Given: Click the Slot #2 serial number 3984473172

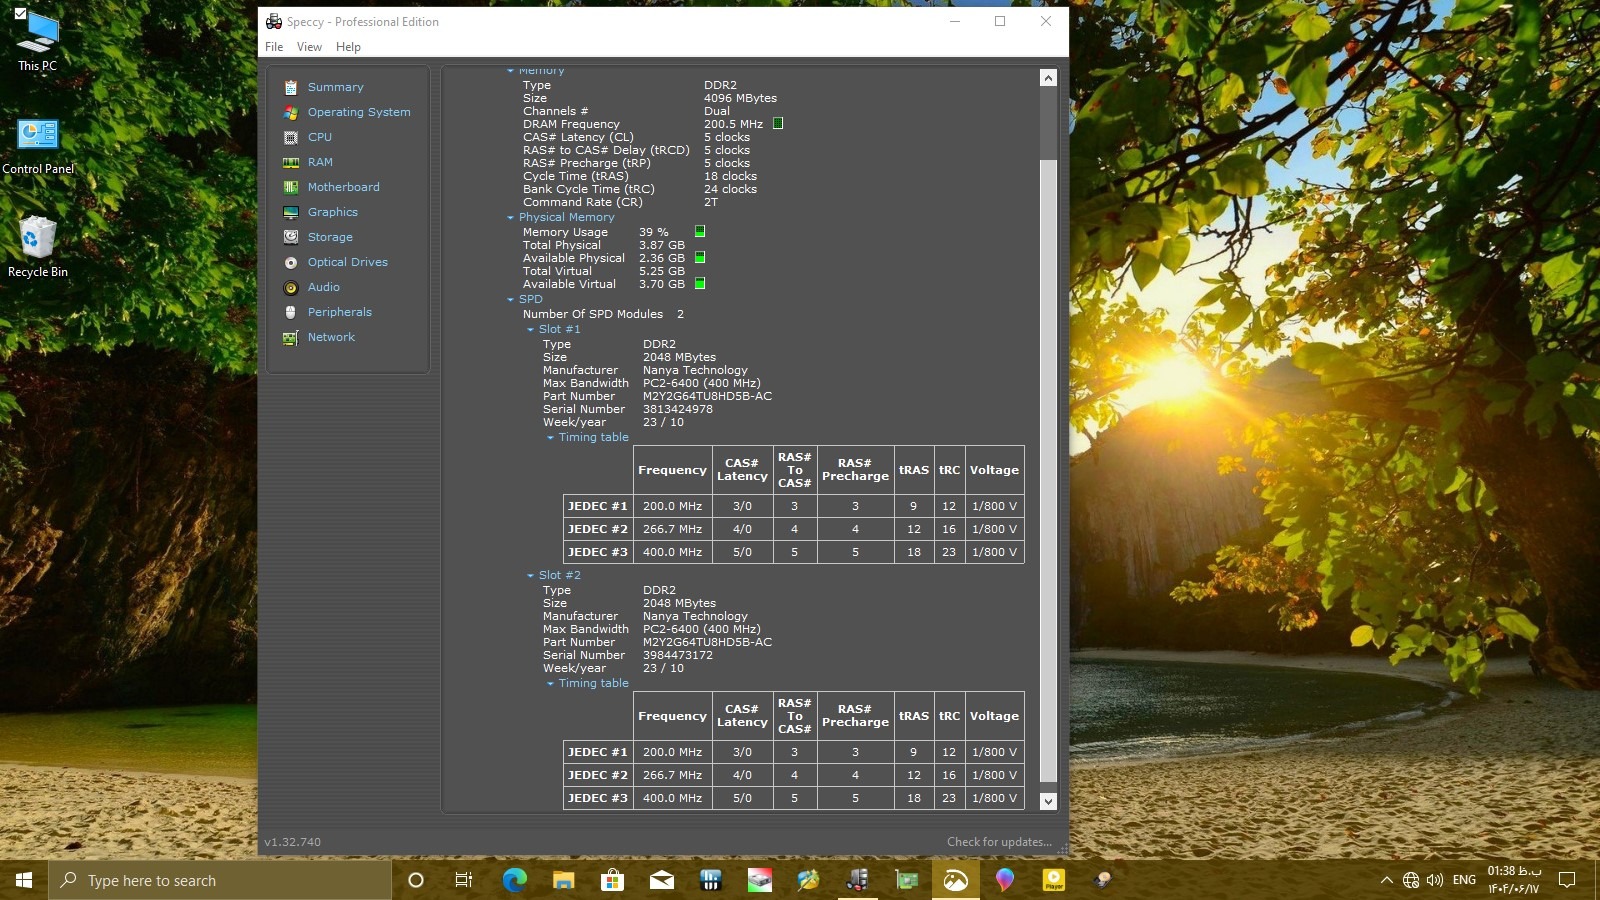Looking at the screenshot, I should (x=678, y=655).
